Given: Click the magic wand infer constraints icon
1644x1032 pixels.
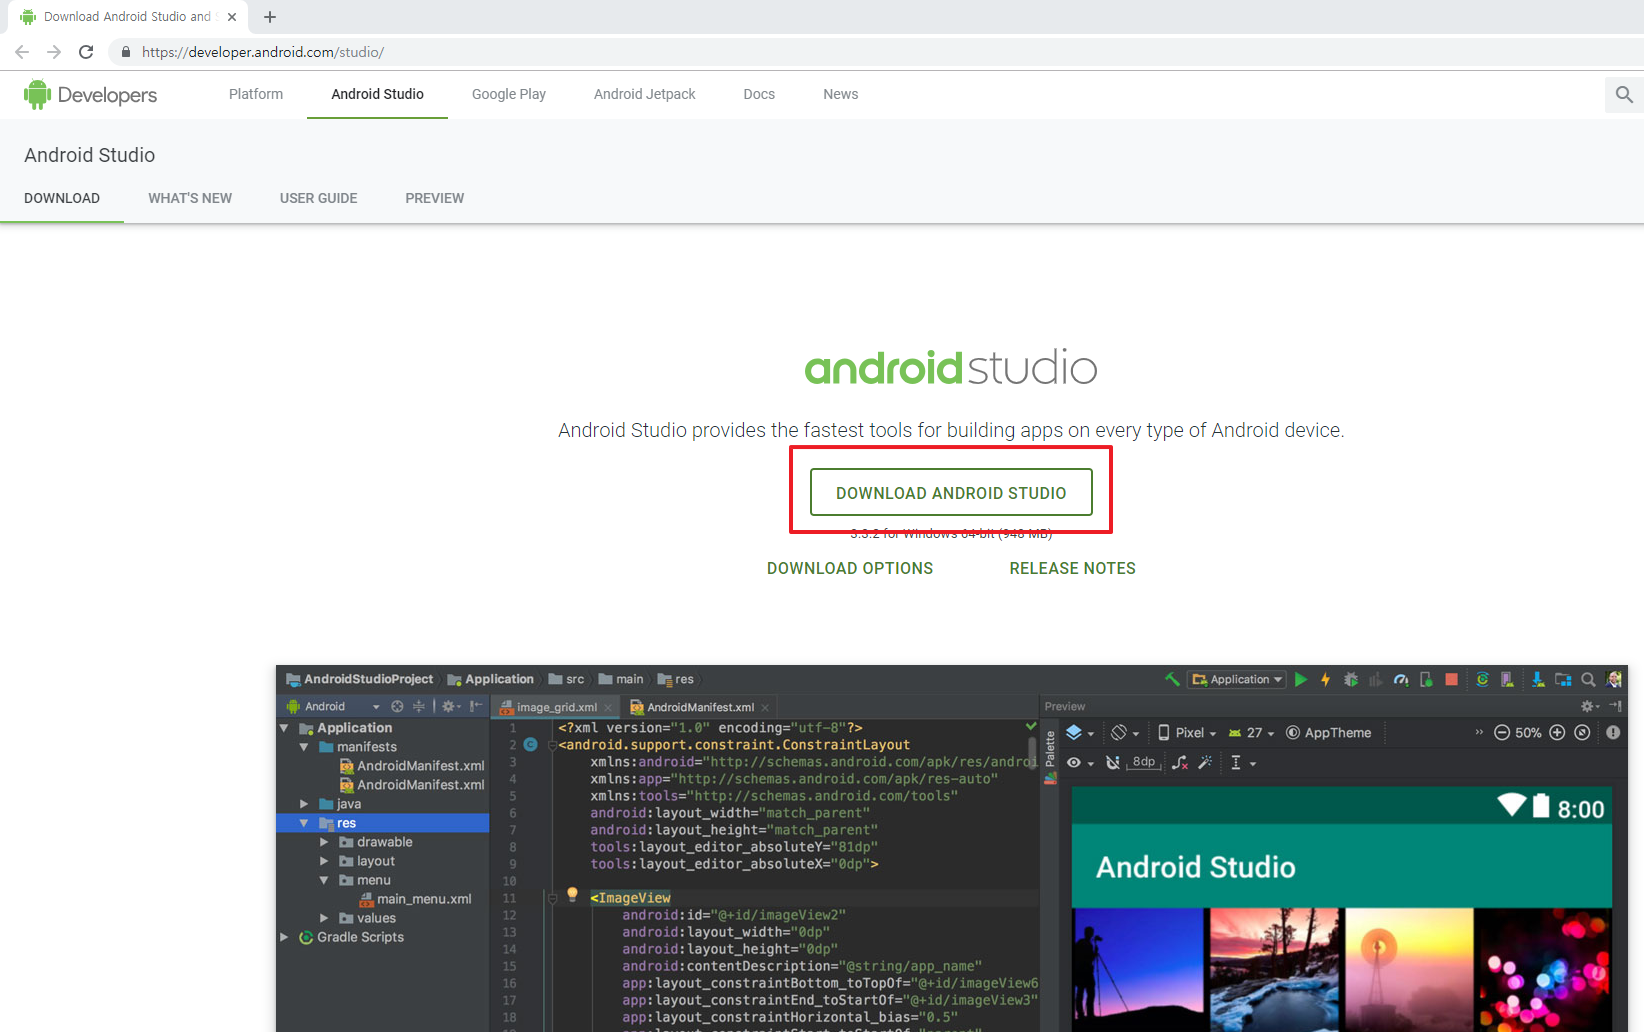Looking at the screenshot, I should tap(1206, 762).
